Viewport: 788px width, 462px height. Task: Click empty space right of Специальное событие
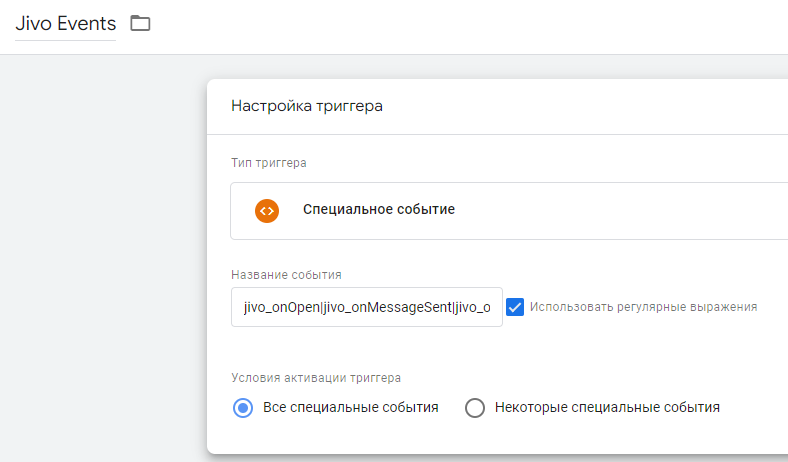[620, 211]
